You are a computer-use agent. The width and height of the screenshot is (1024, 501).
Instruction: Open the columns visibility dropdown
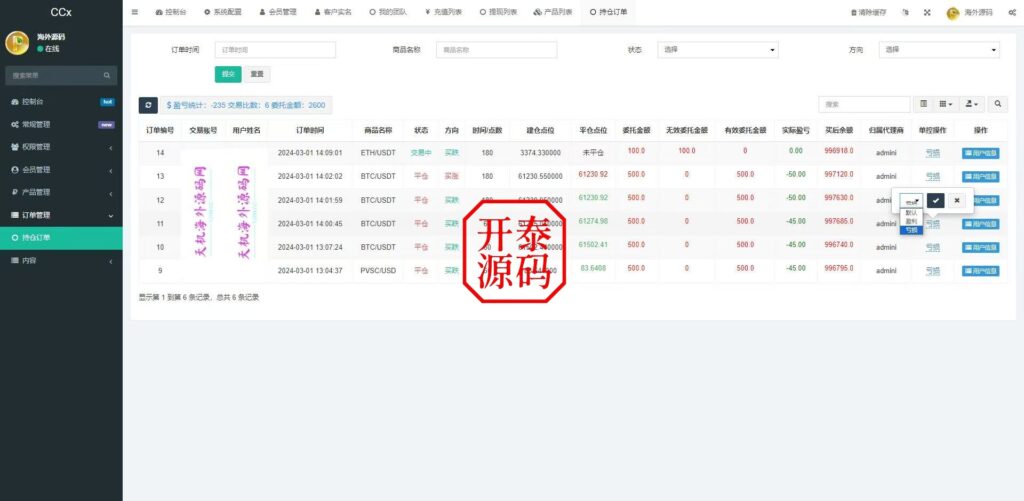pos(945,104)
